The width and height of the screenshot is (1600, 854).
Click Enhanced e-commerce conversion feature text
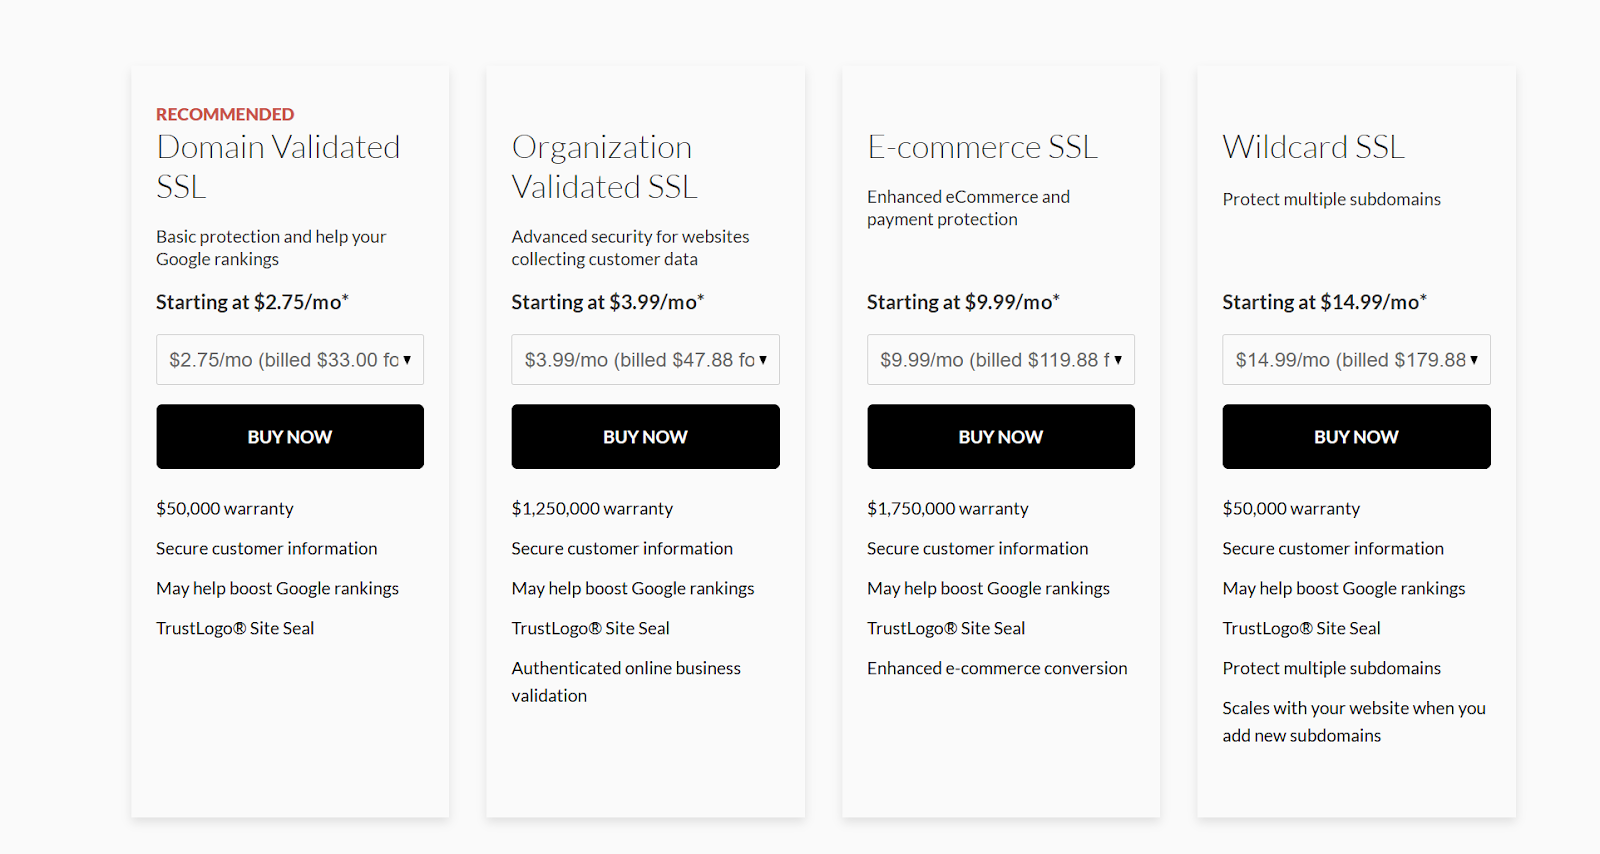[997, 668]
